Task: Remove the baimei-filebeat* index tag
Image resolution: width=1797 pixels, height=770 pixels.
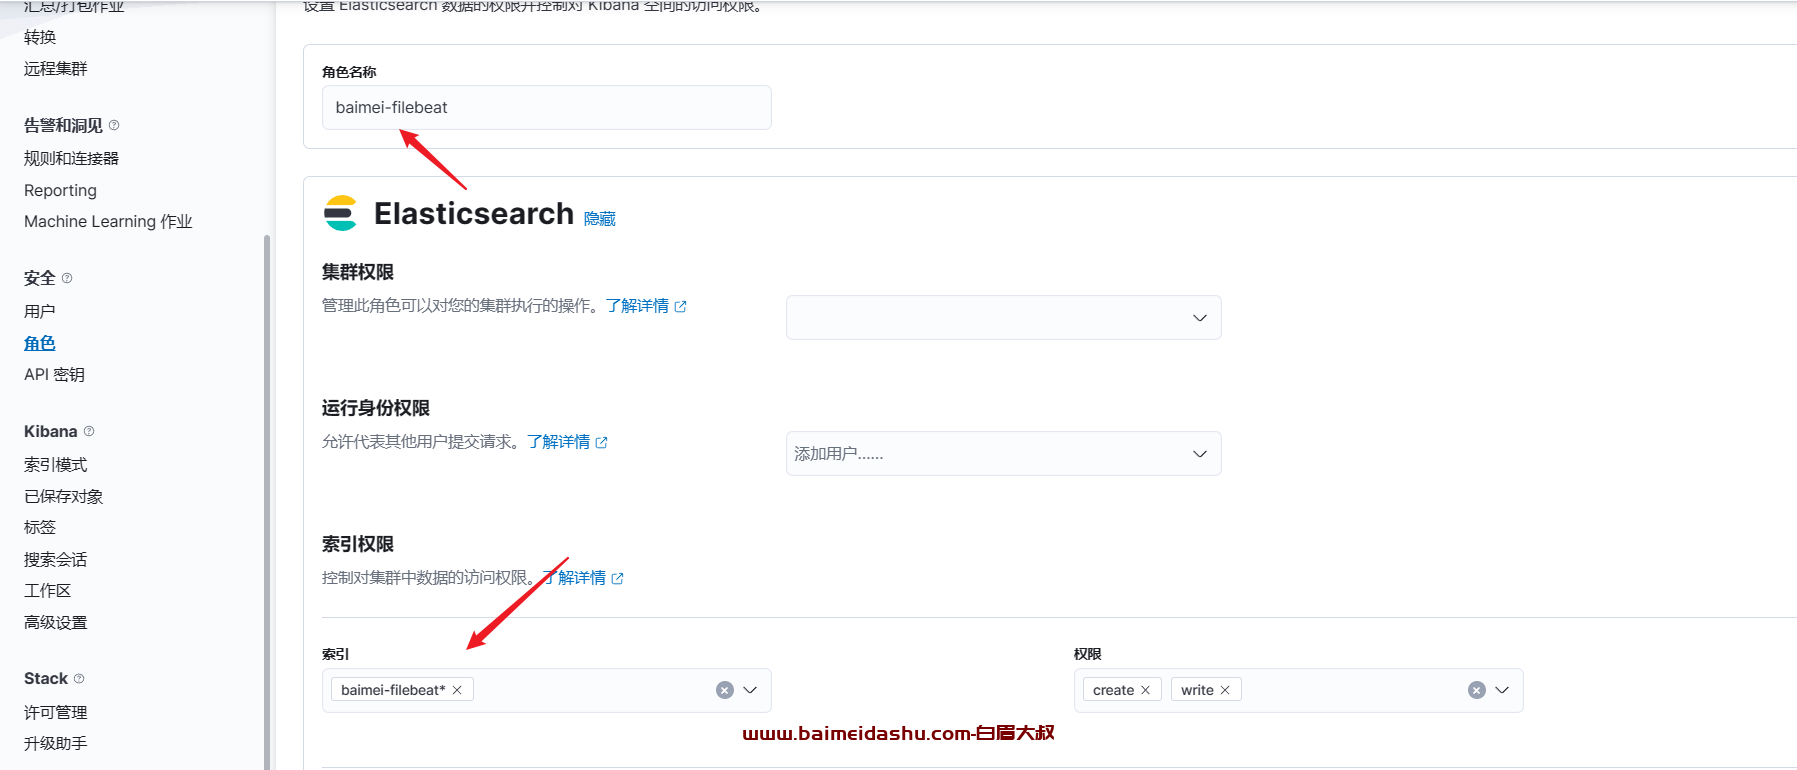Action: [x=457, y=690]
